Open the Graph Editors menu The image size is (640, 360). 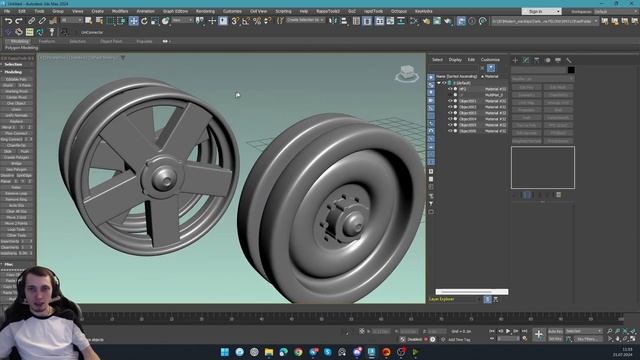pyautogui.click(x=175, y=11)
